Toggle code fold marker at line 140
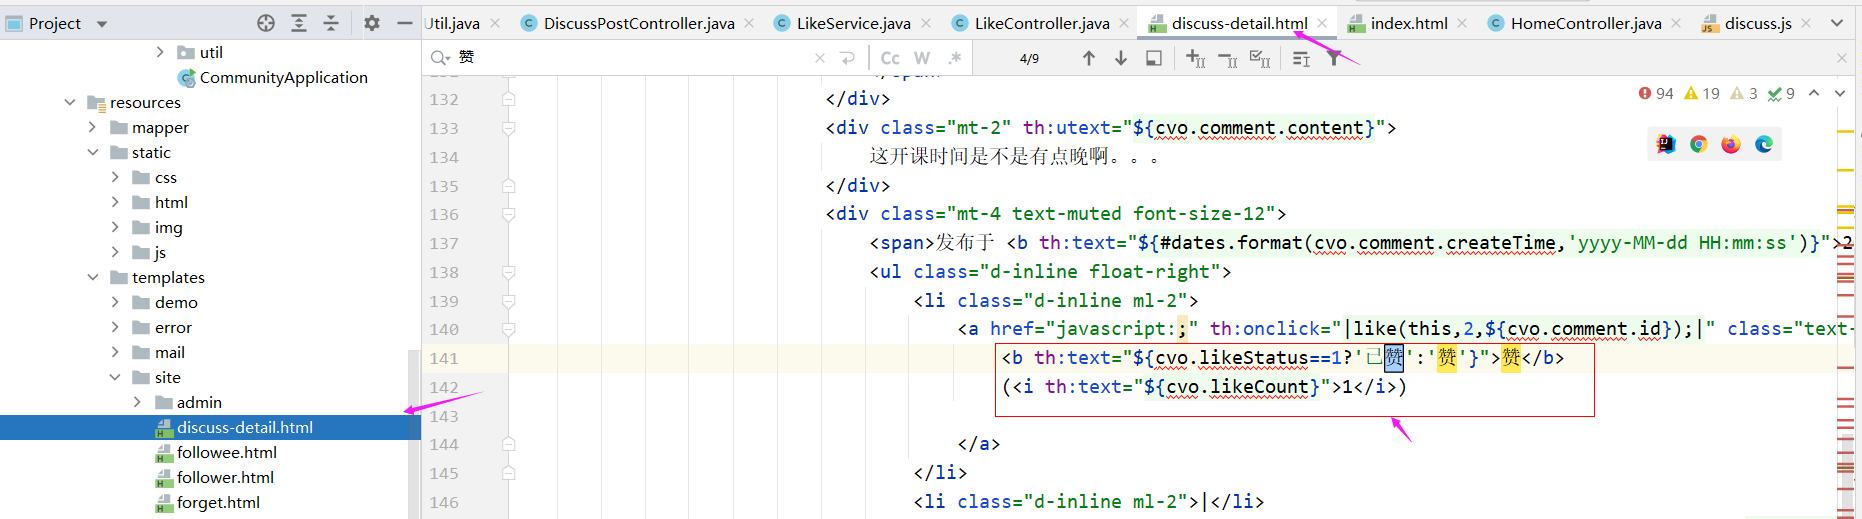Screen dimensions: 1862x519 pyautogui.click(x=509, y=329)
